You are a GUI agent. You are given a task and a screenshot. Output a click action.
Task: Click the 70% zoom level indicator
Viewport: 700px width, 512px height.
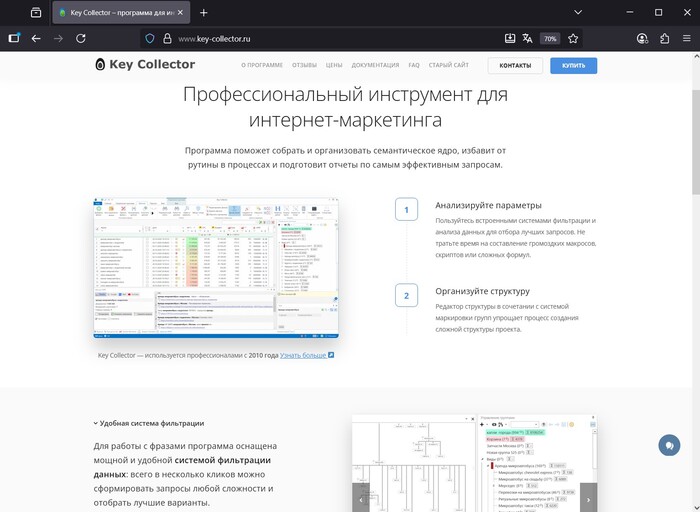550,38
